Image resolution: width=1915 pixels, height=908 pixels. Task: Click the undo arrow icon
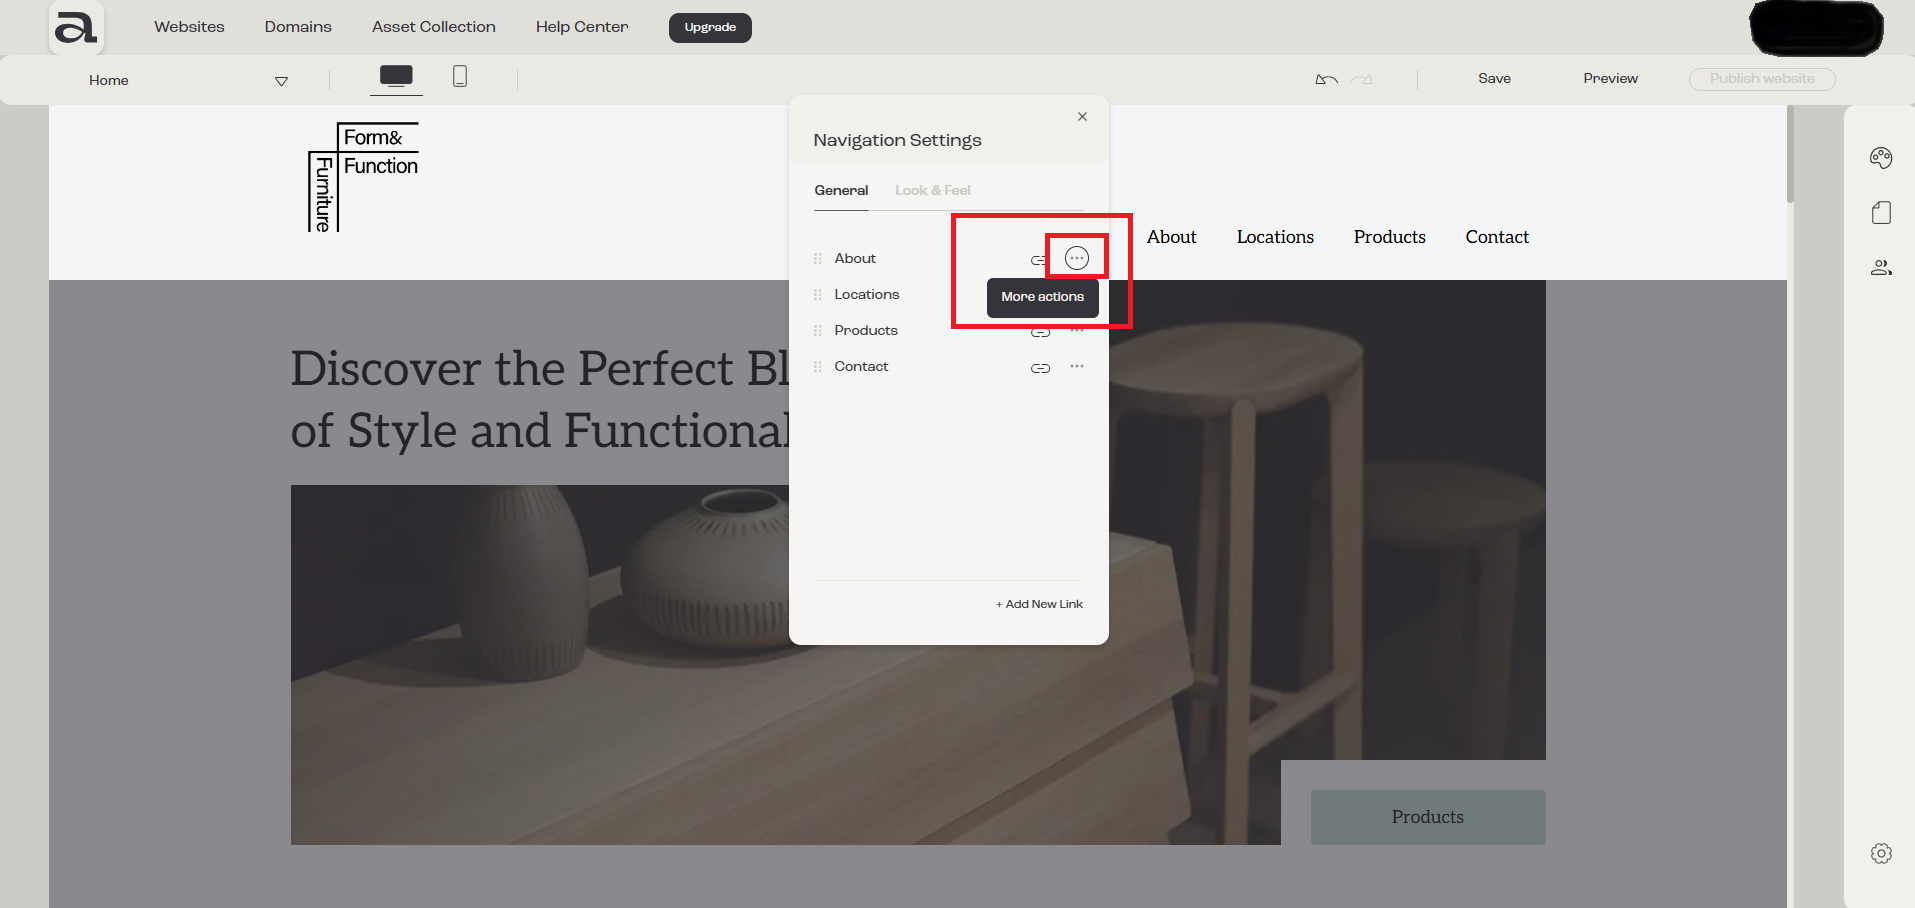pos(1326,79)
